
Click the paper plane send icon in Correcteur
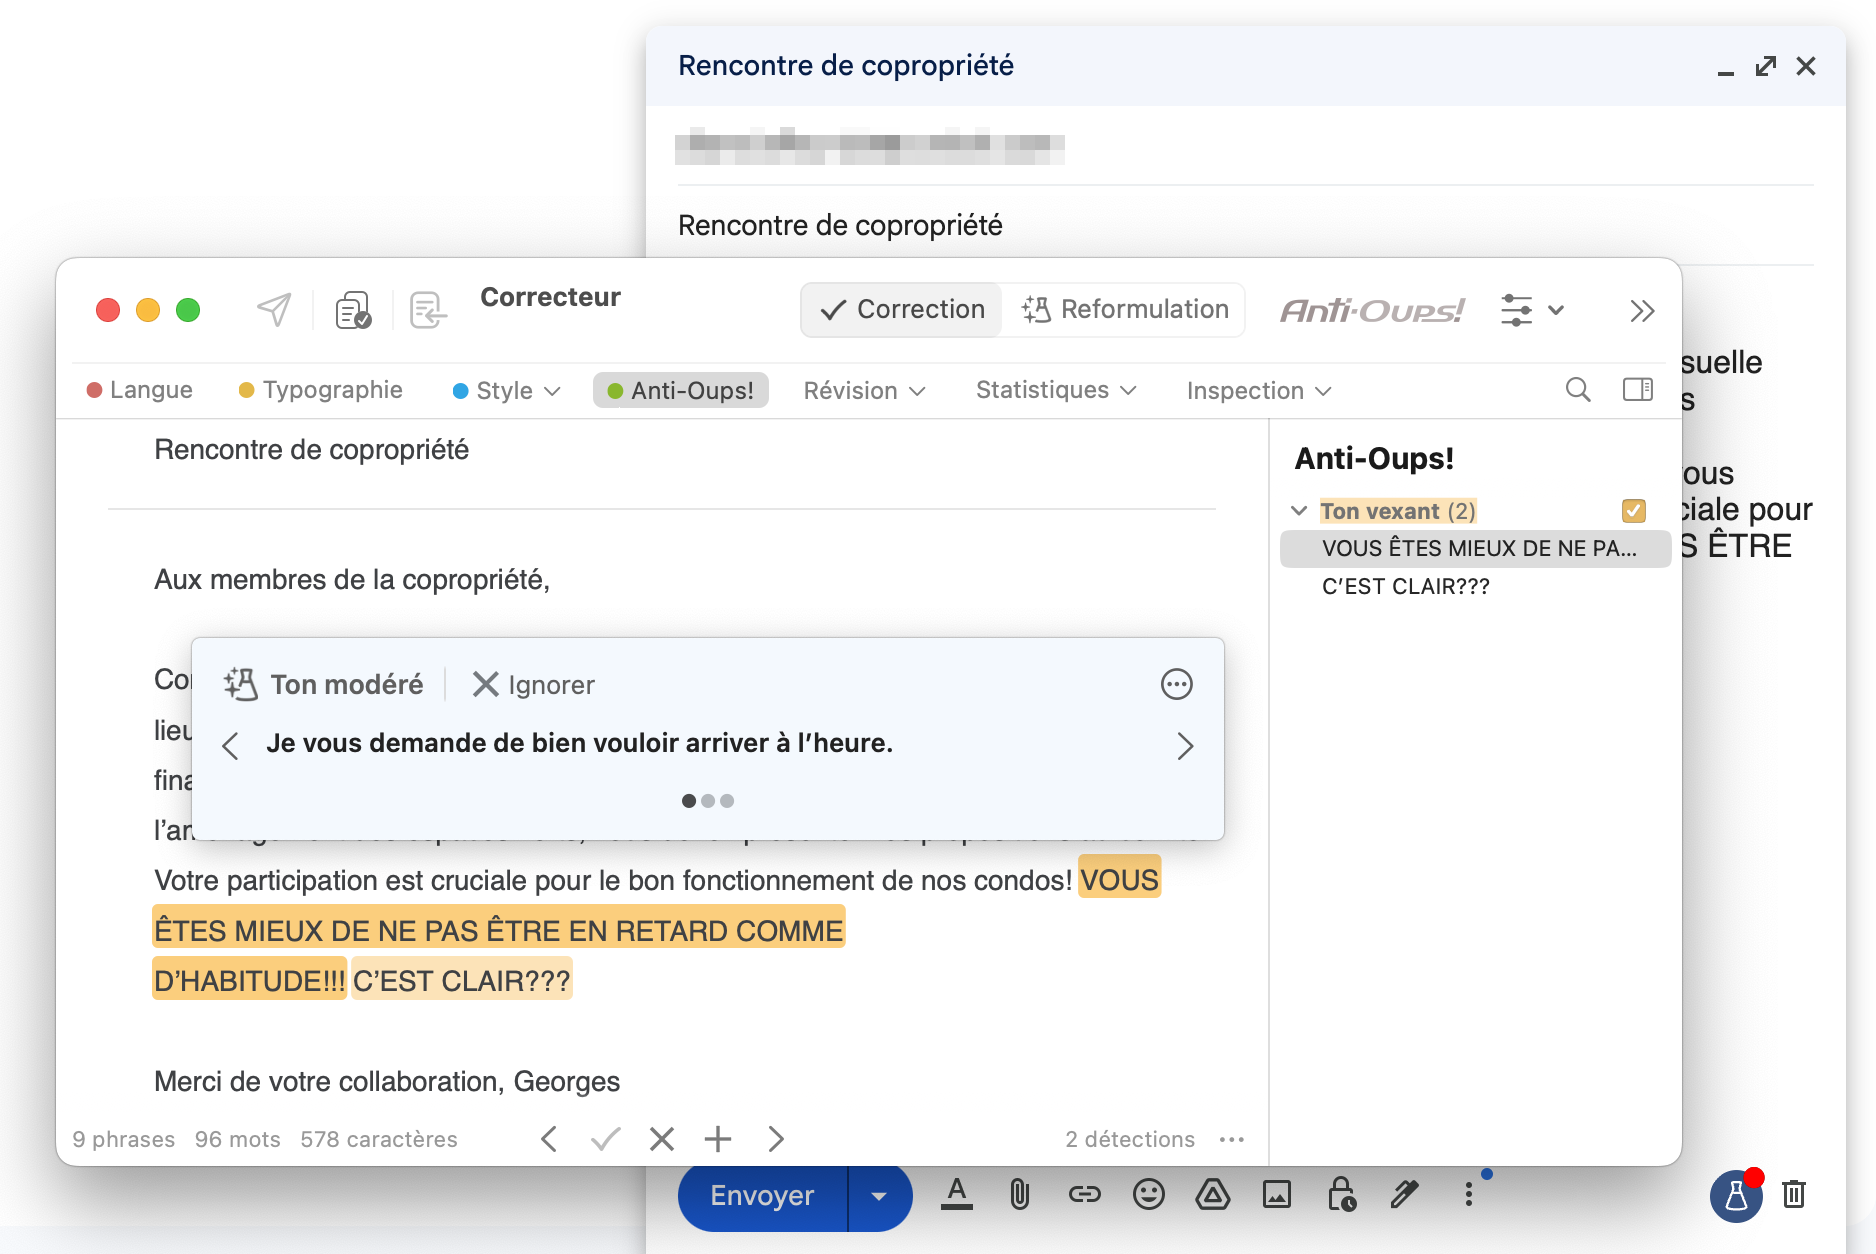tap(274, 310)
